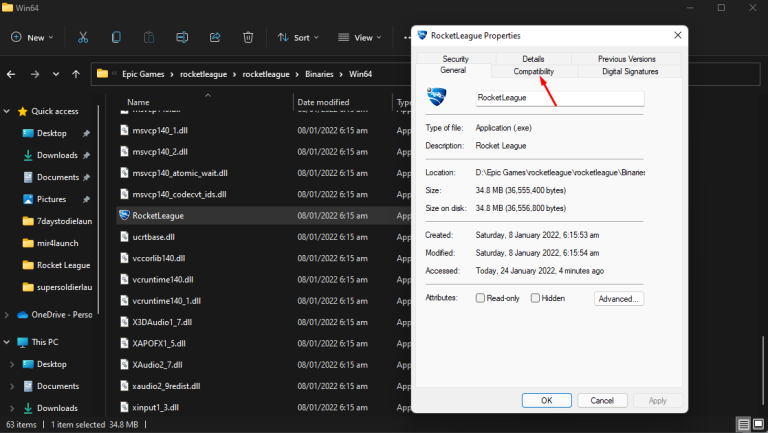Click OK in Properties dialog
Viewport: 768px width, 433px height.
pyautogui.click(x=547, y=401)
